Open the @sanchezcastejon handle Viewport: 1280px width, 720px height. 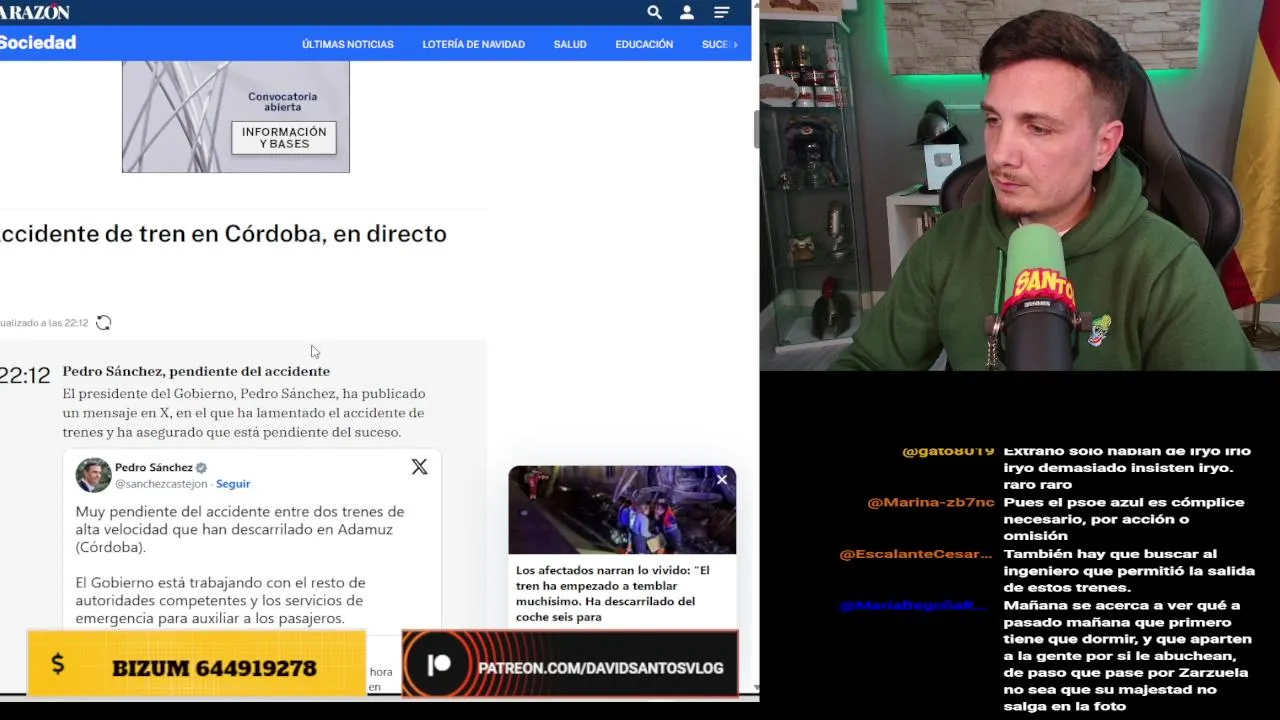[161, 484]
